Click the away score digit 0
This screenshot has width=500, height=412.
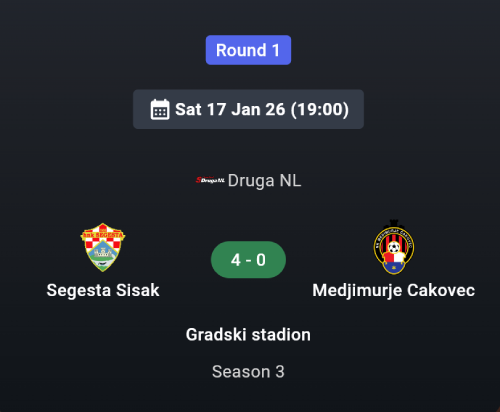click(261, 260)
